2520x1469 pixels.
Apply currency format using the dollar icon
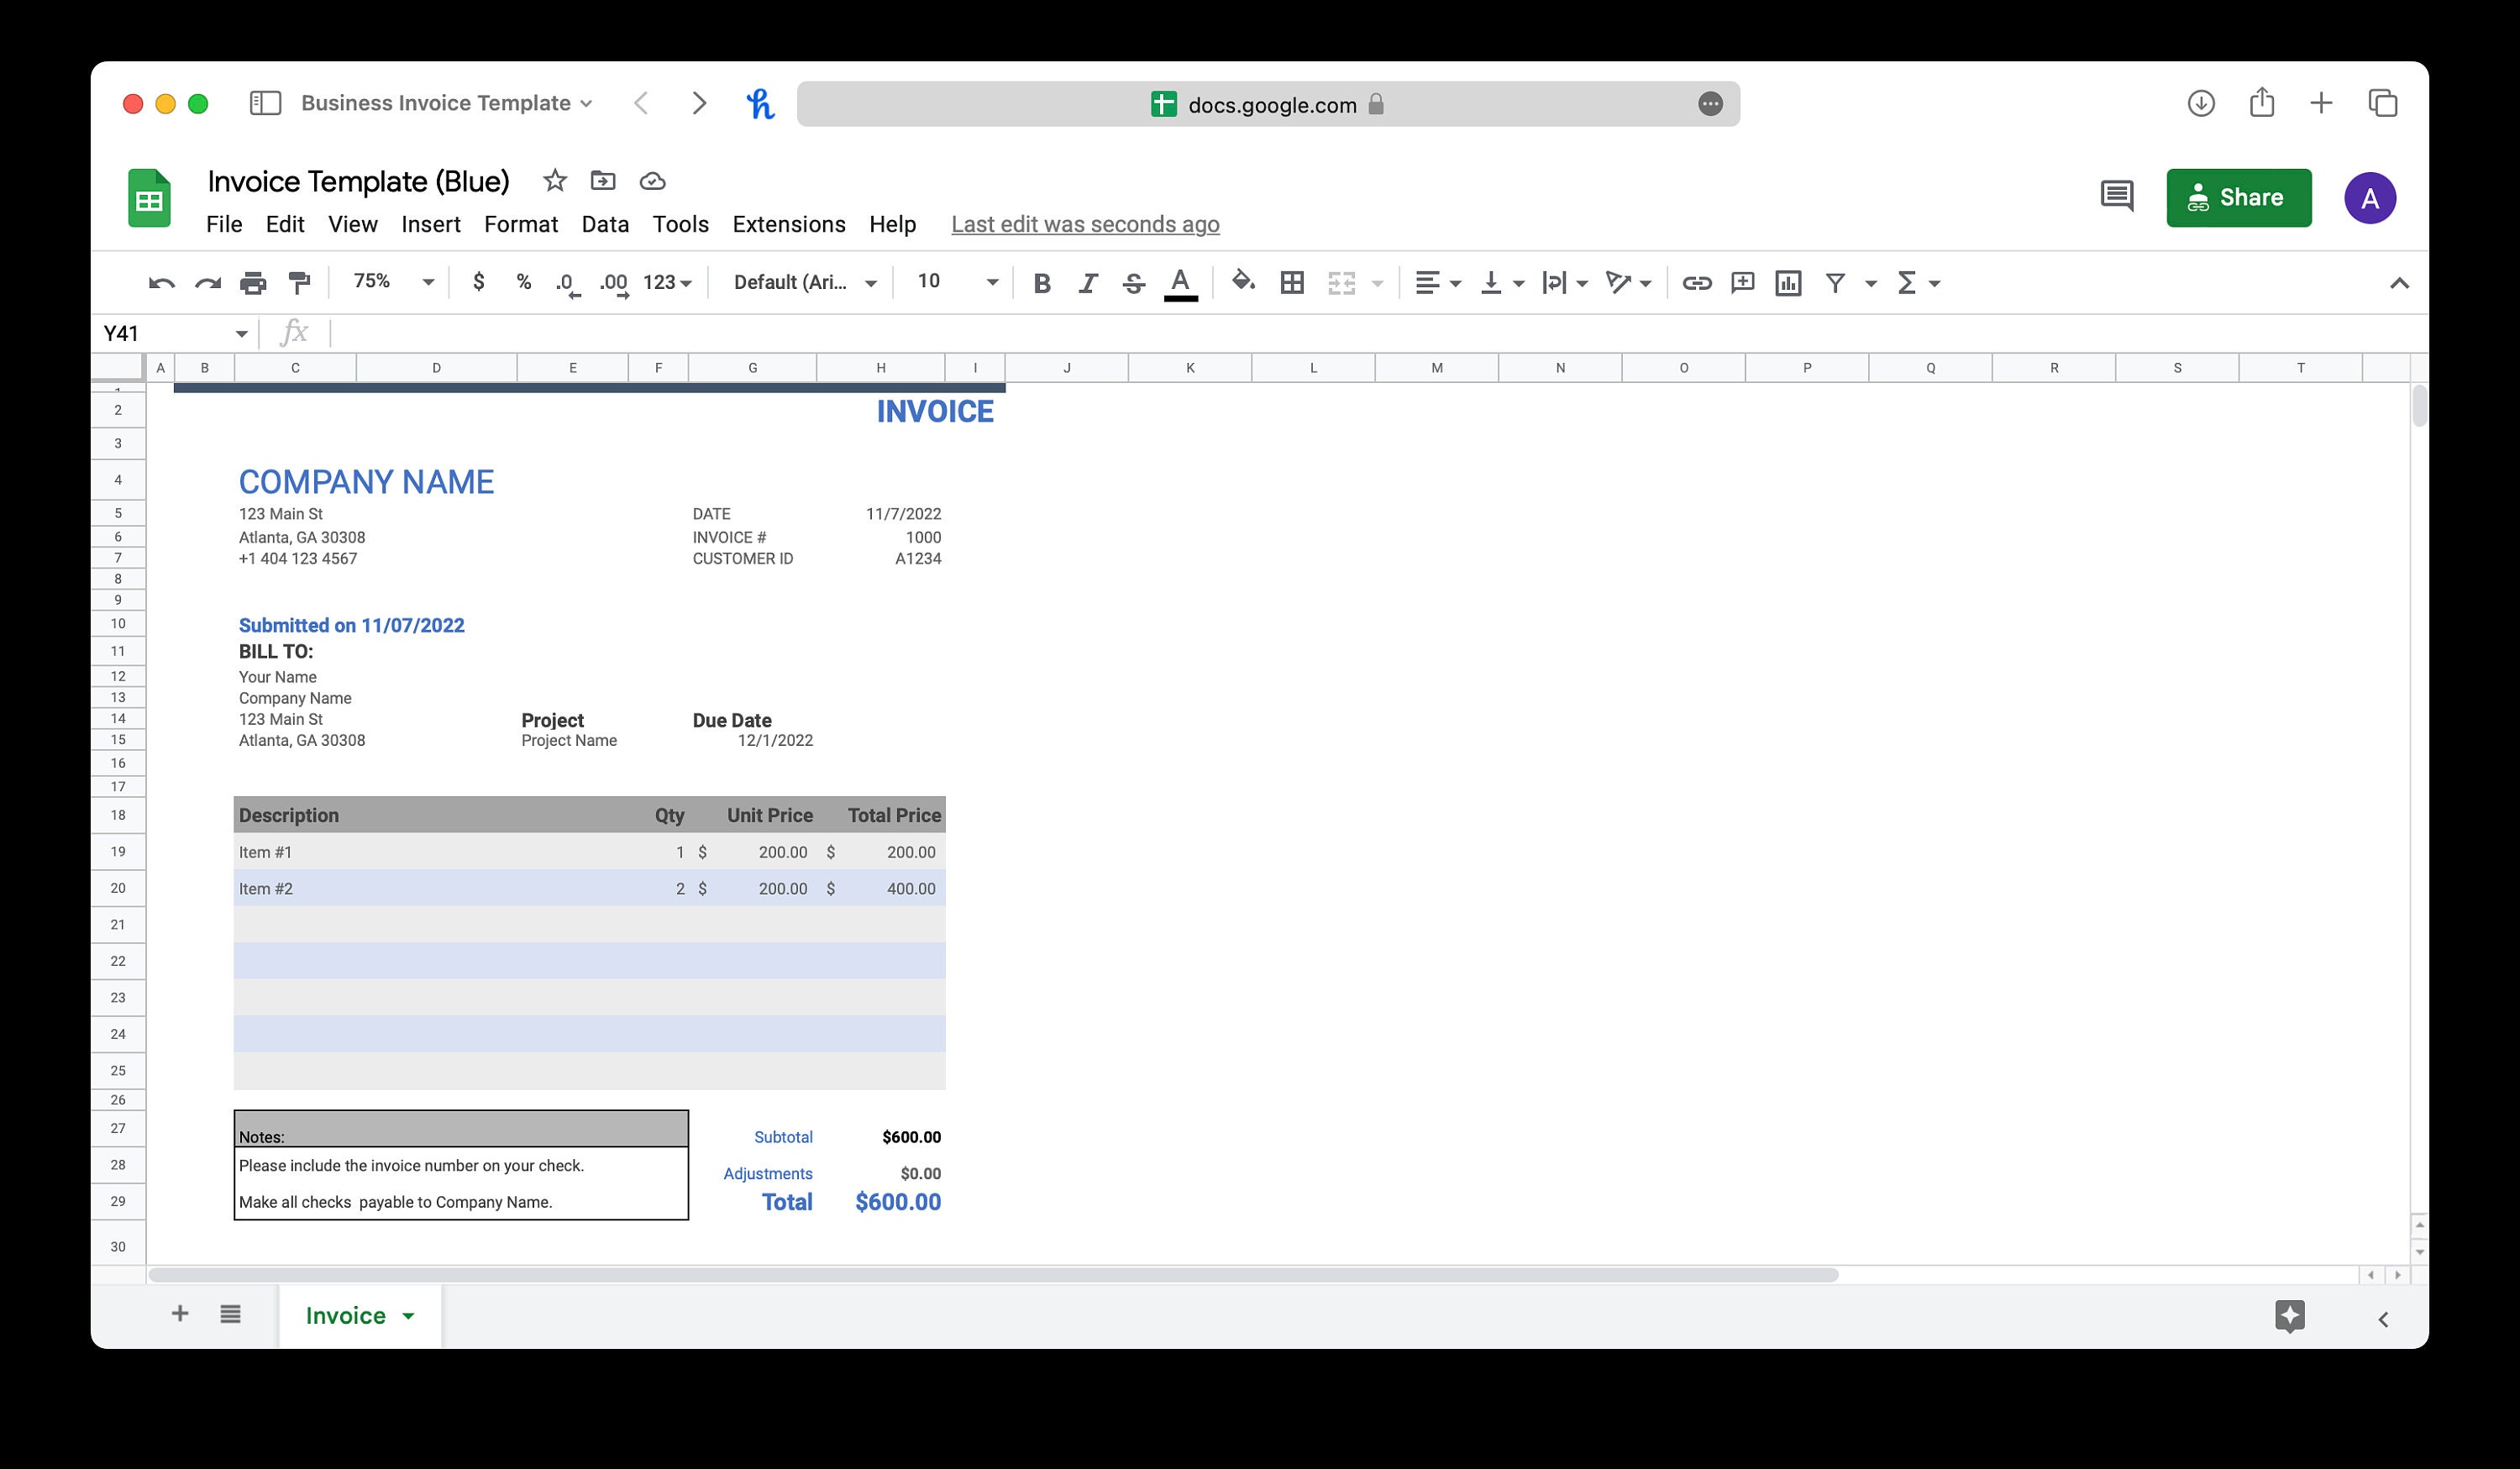[478, 282]
